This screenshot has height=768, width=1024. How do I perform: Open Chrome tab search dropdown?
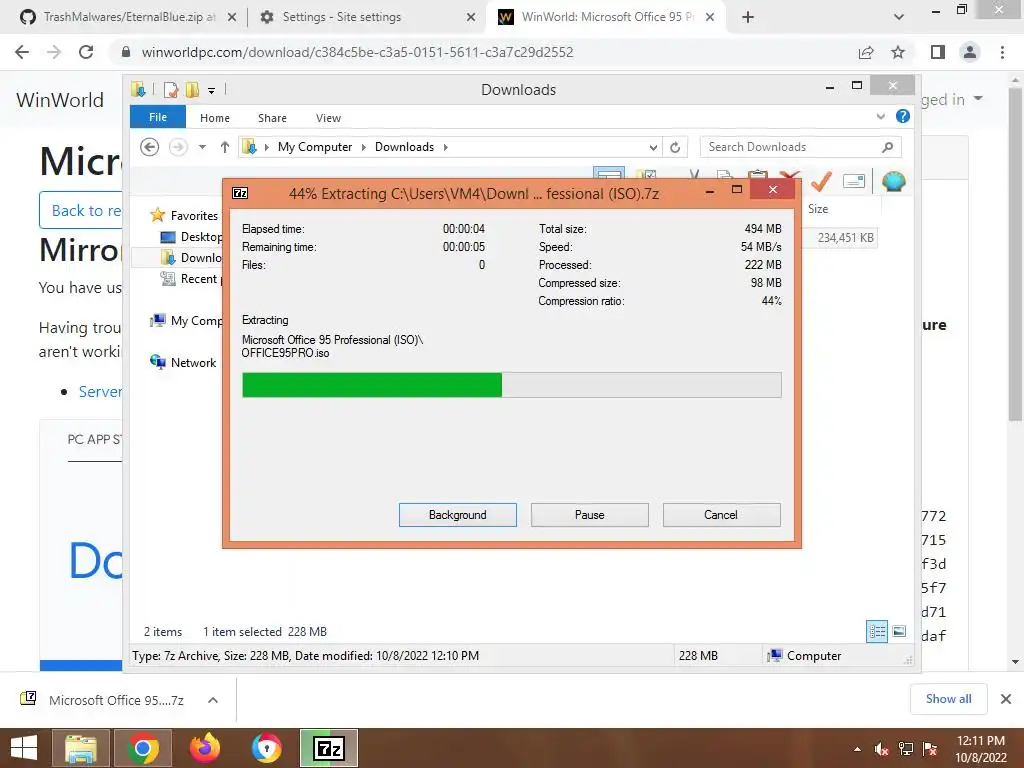click(x=899, y=17)
